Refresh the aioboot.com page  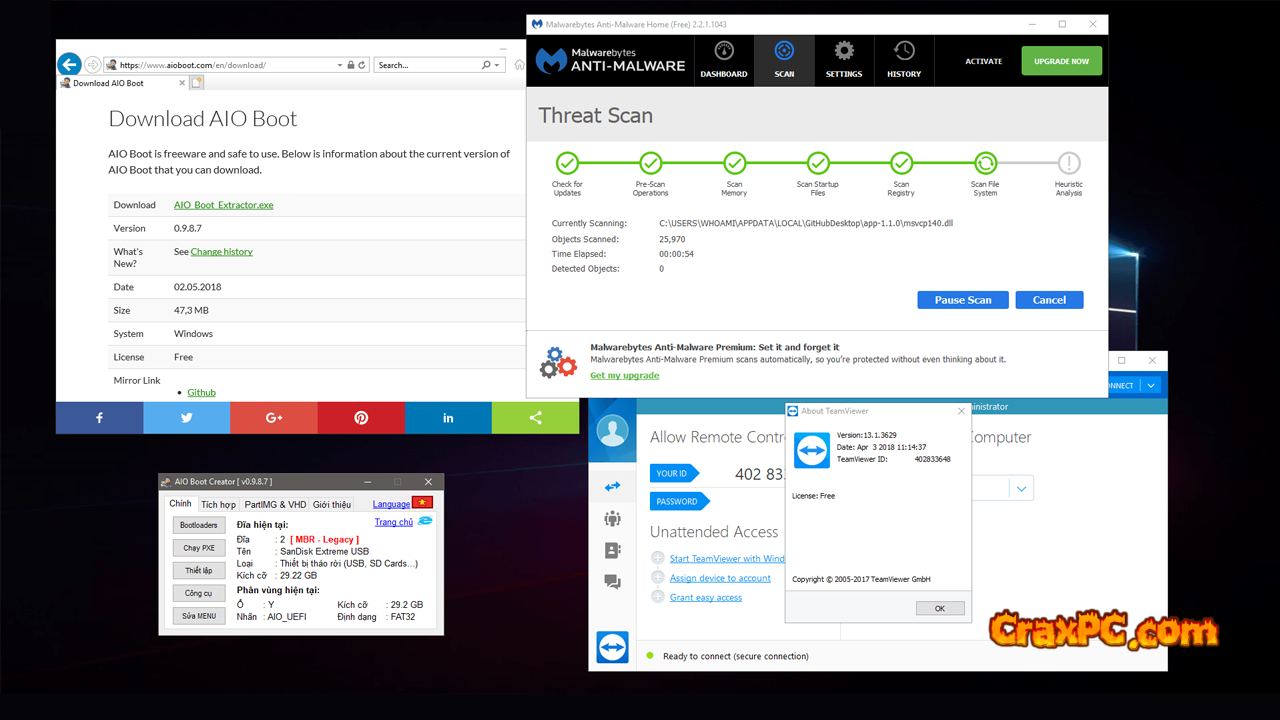pyautogui.click(x=362, y=65)
